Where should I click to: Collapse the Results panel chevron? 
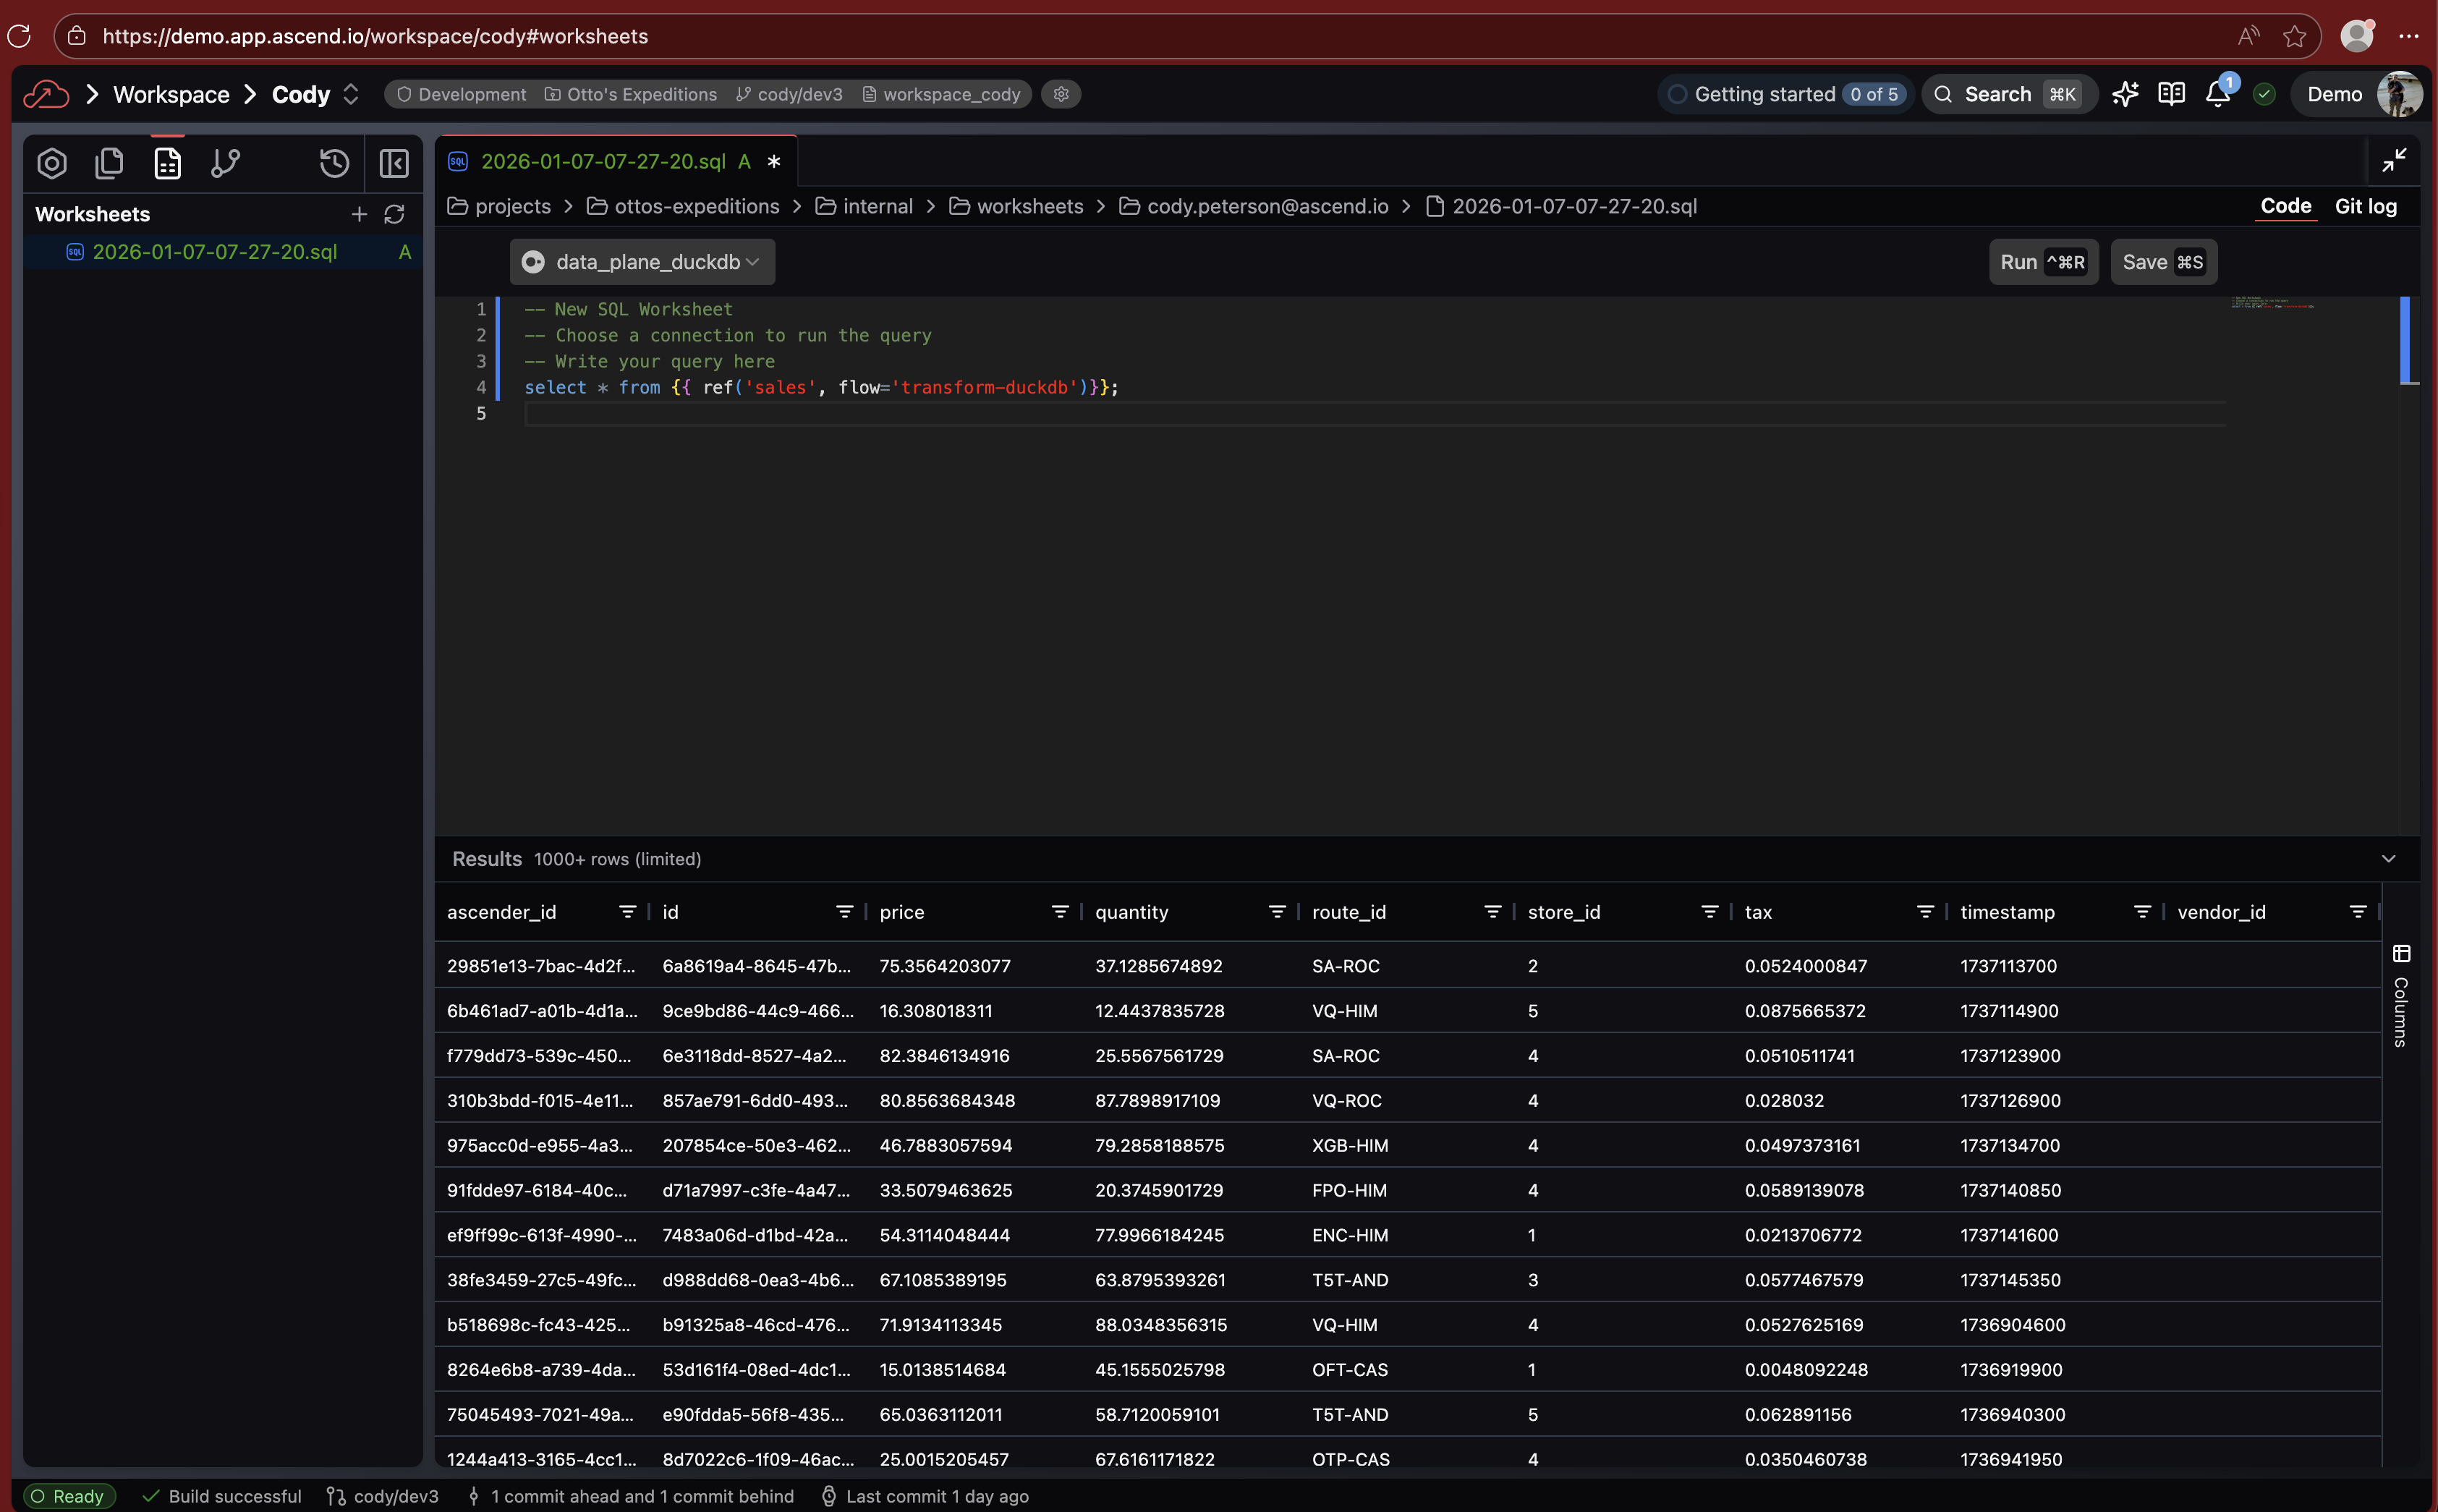tap(2388, 859)
